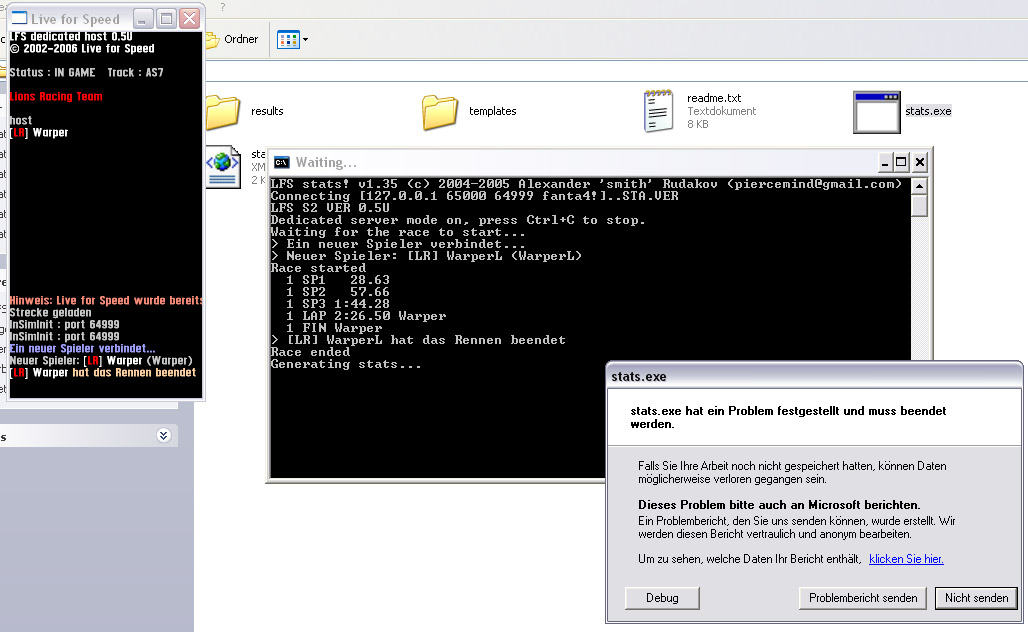This screenshot has width=1028, height=632.
Task: Close the Waiting... console window
Action: [x=920, y=162]
